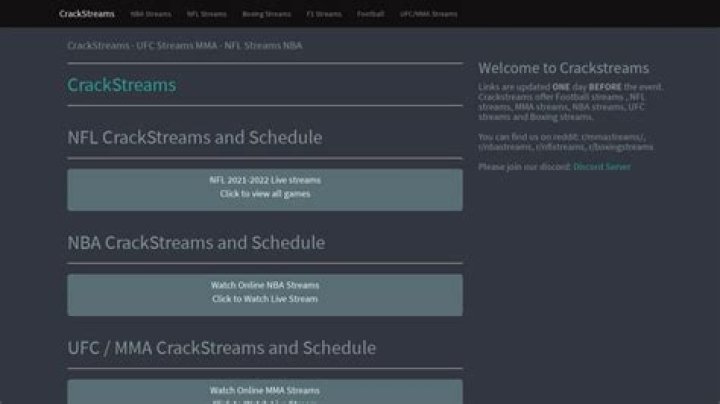The width and height of the screenshot is (720, 404).
Task: Open NFL 2021-2022 Live streams button
Action: tap(265, 180)
